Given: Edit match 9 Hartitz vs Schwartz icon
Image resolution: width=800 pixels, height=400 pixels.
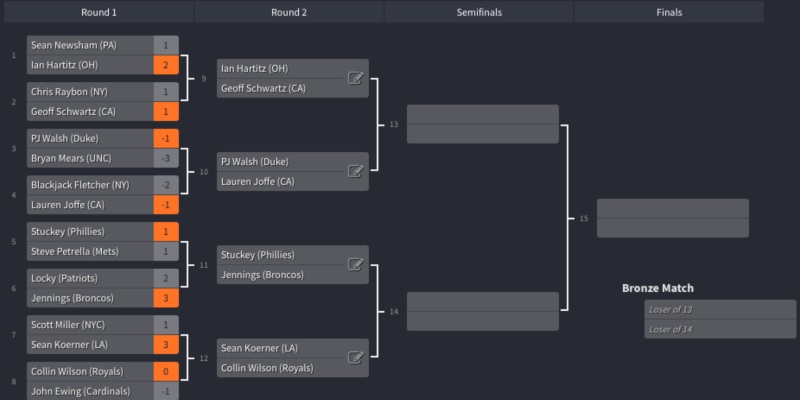Looking at the screenshot, I should [x=356, y=78].
